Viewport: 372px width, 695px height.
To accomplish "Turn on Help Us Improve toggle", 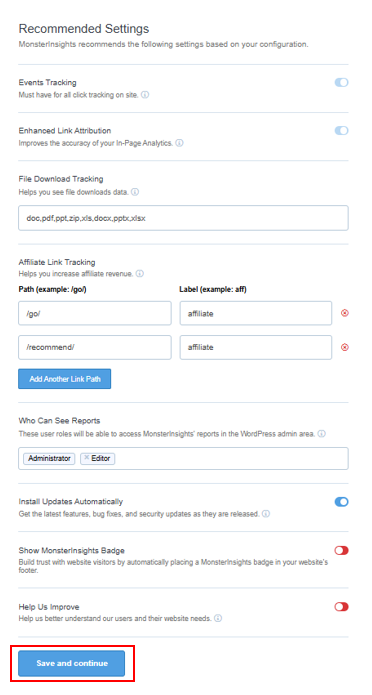I will pyautogui.click(x=341, y=607).
